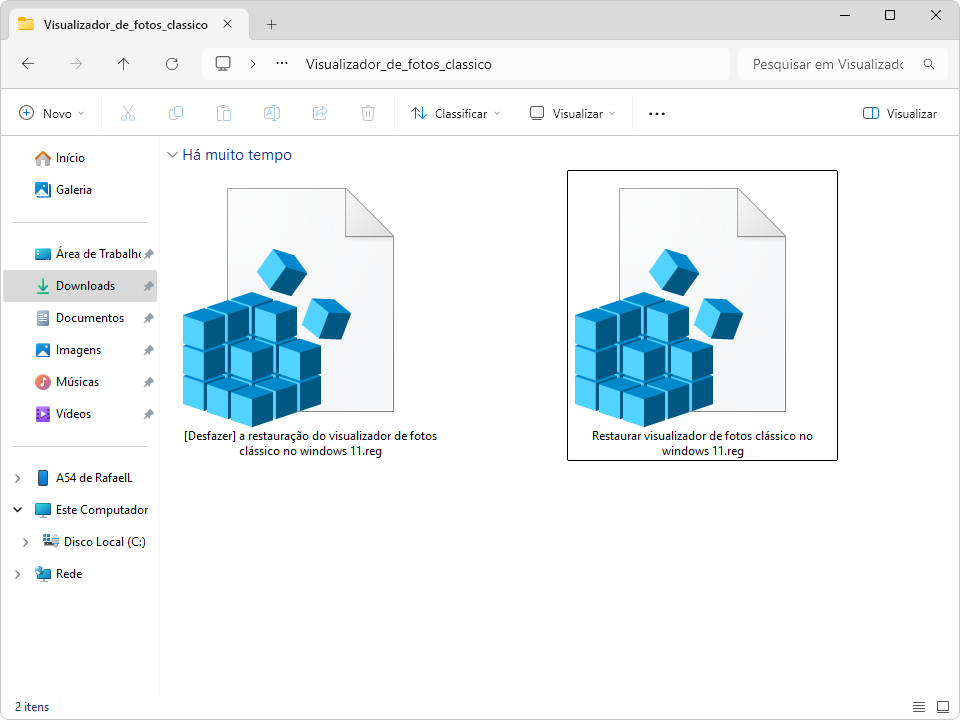Click the Share icon in toolbar

click(x=320, y=113)
